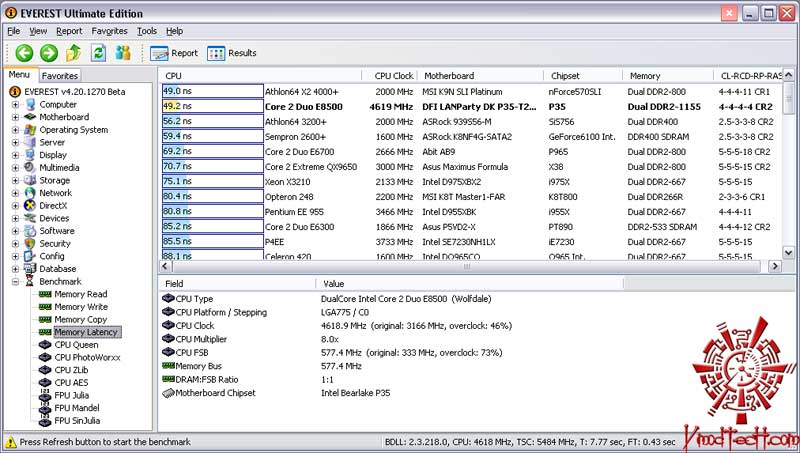Open the File menu
Viewport: 800px width, 453px height.
[14, 31]
